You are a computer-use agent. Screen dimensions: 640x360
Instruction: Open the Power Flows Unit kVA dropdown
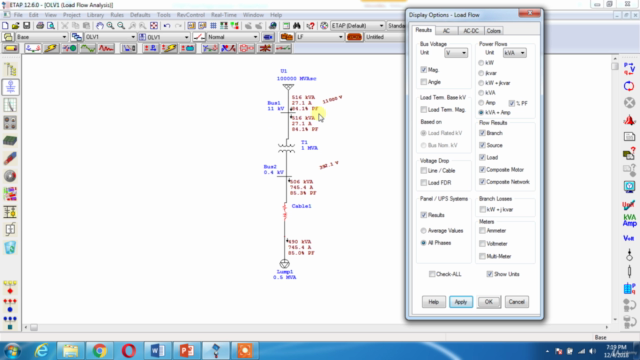515,53
